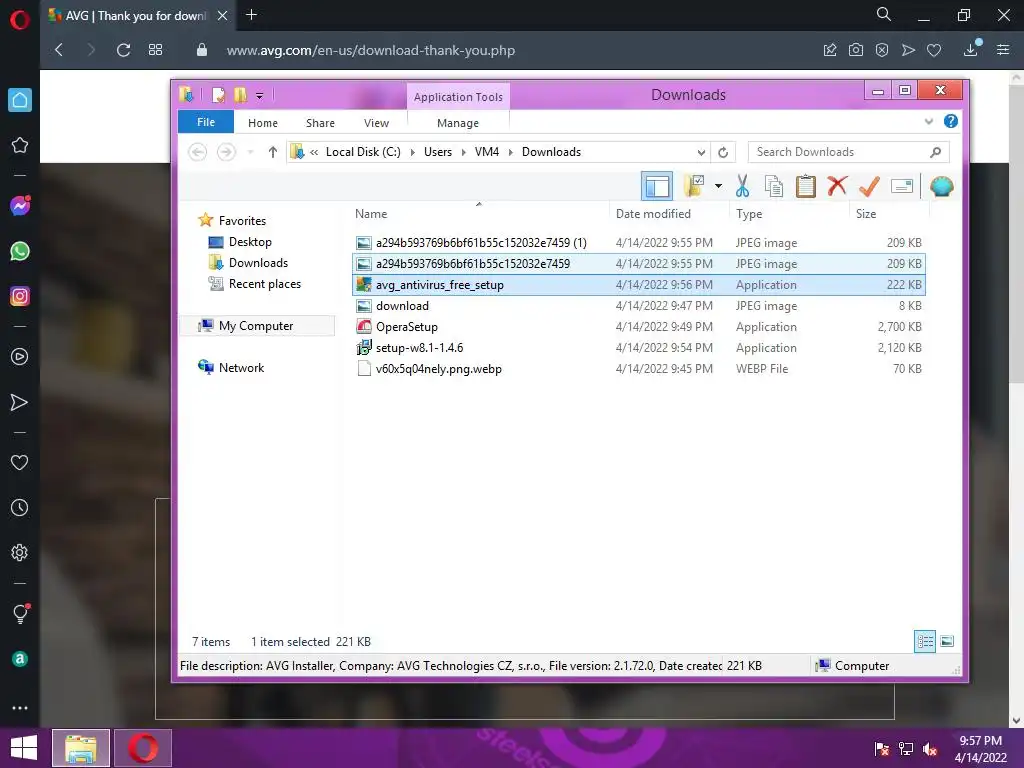Click Users in the address breadcrumb
The width and height of the screenshot is (1024, 768).
[x=438, y=152]
